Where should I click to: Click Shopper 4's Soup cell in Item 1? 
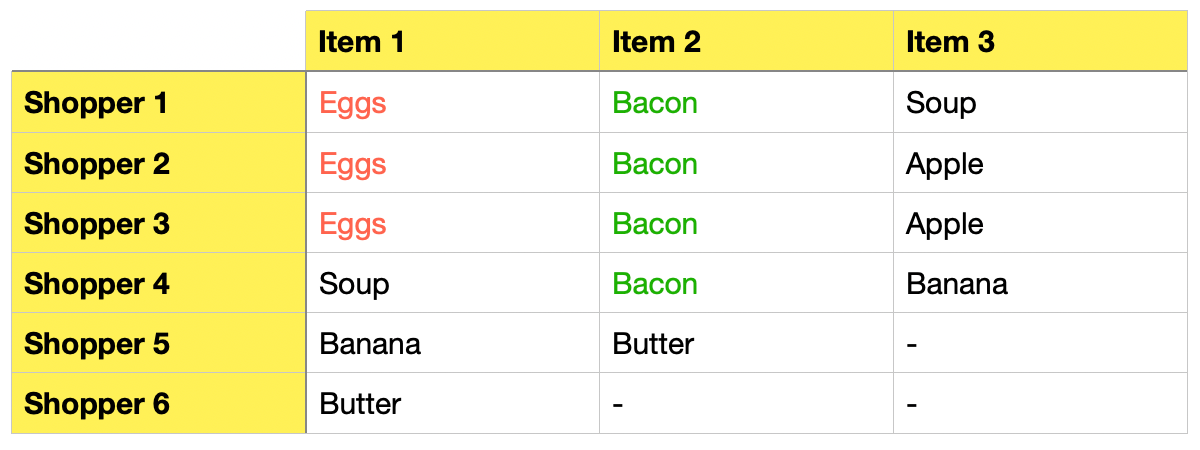coord(453,283)
